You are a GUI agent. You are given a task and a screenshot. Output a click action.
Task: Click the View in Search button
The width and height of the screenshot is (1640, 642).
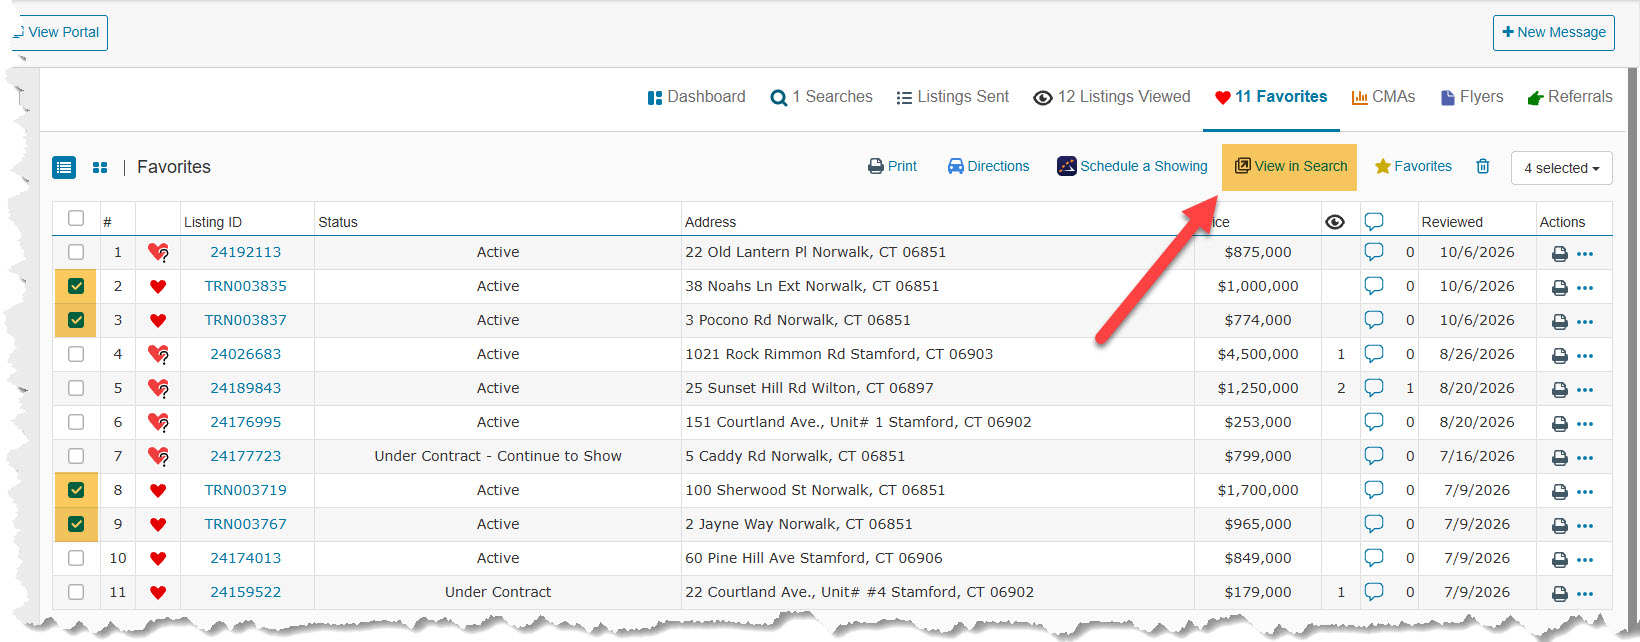(1290, 166)
